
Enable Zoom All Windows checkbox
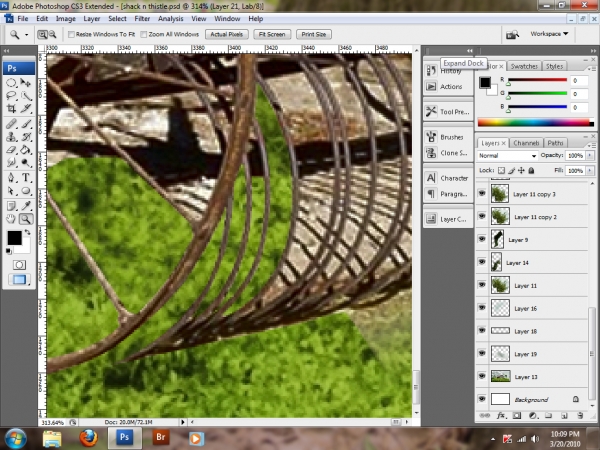pos(143,34)
